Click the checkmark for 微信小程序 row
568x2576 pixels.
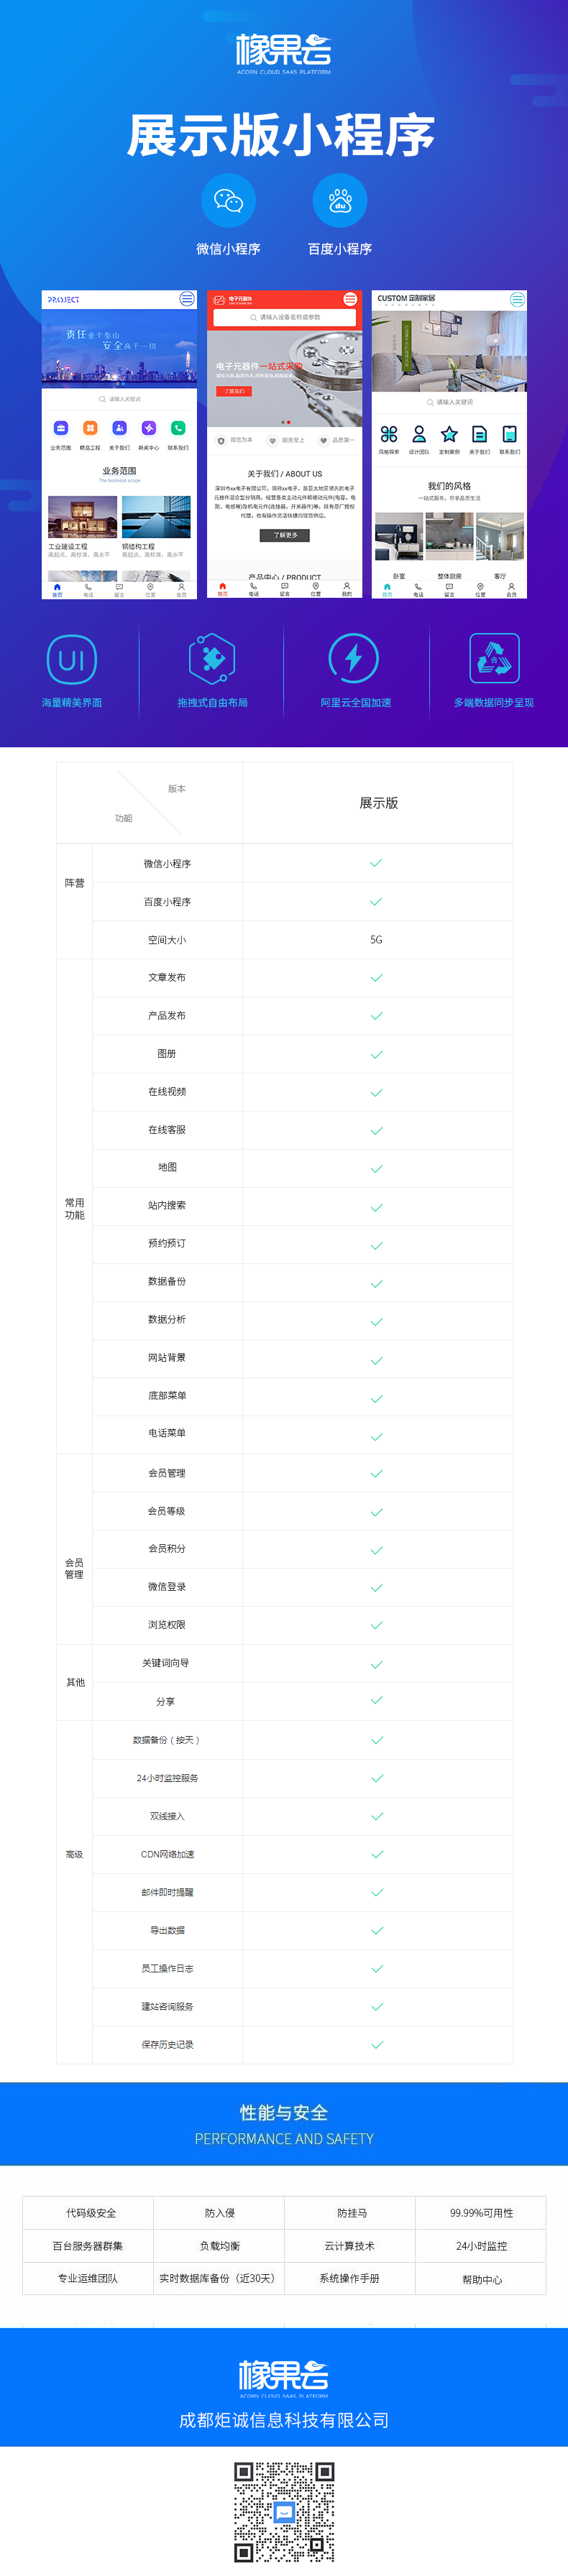click(x=376, y=863)
